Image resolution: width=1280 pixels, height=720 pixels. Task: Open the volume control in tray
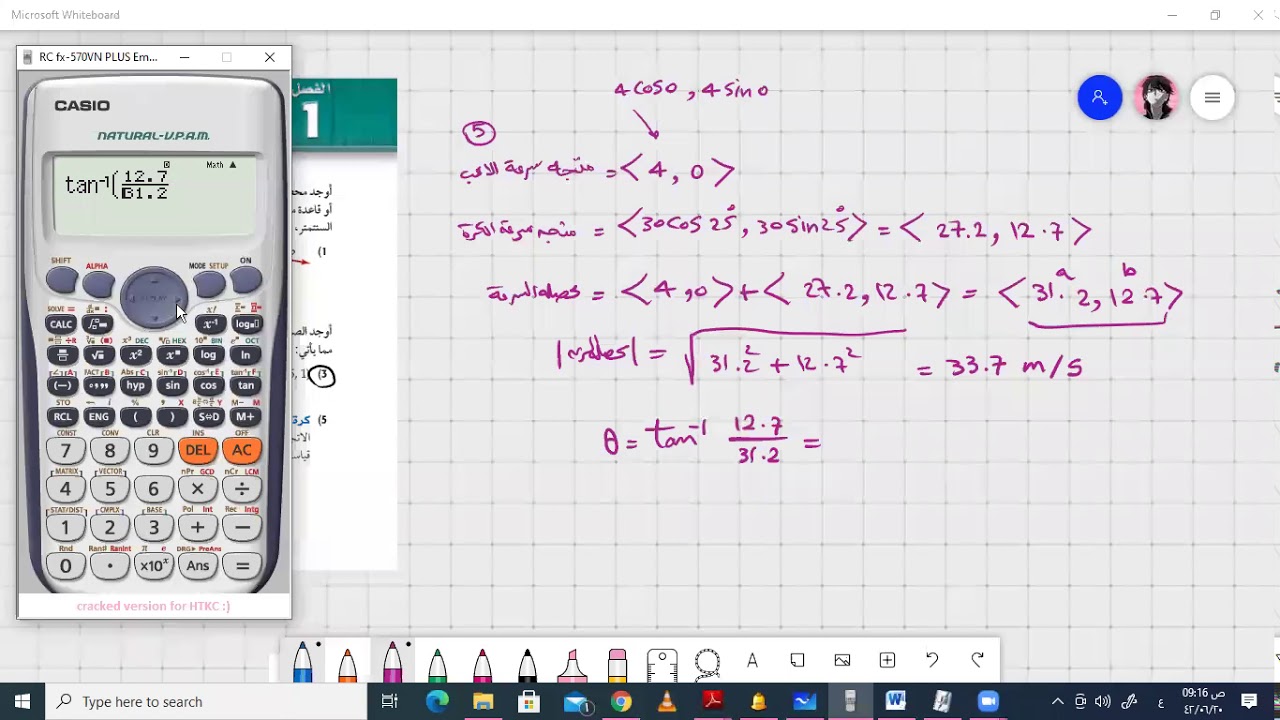click(1103, 702)
